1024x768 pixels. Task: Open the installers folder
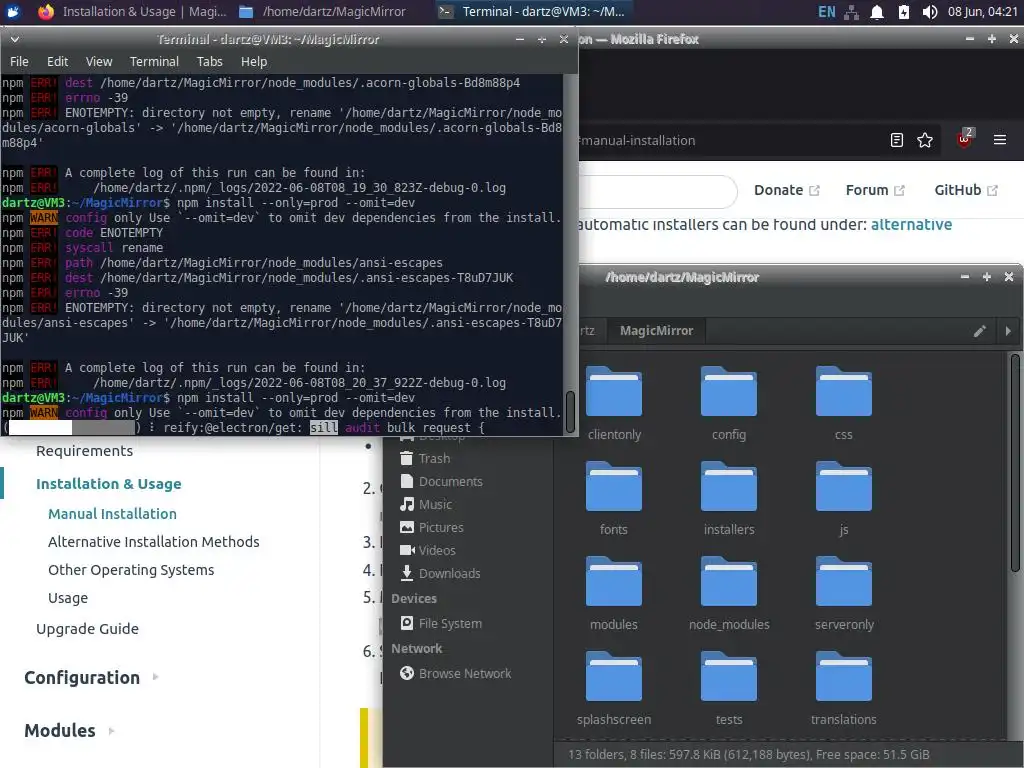[x=729, y=498]
